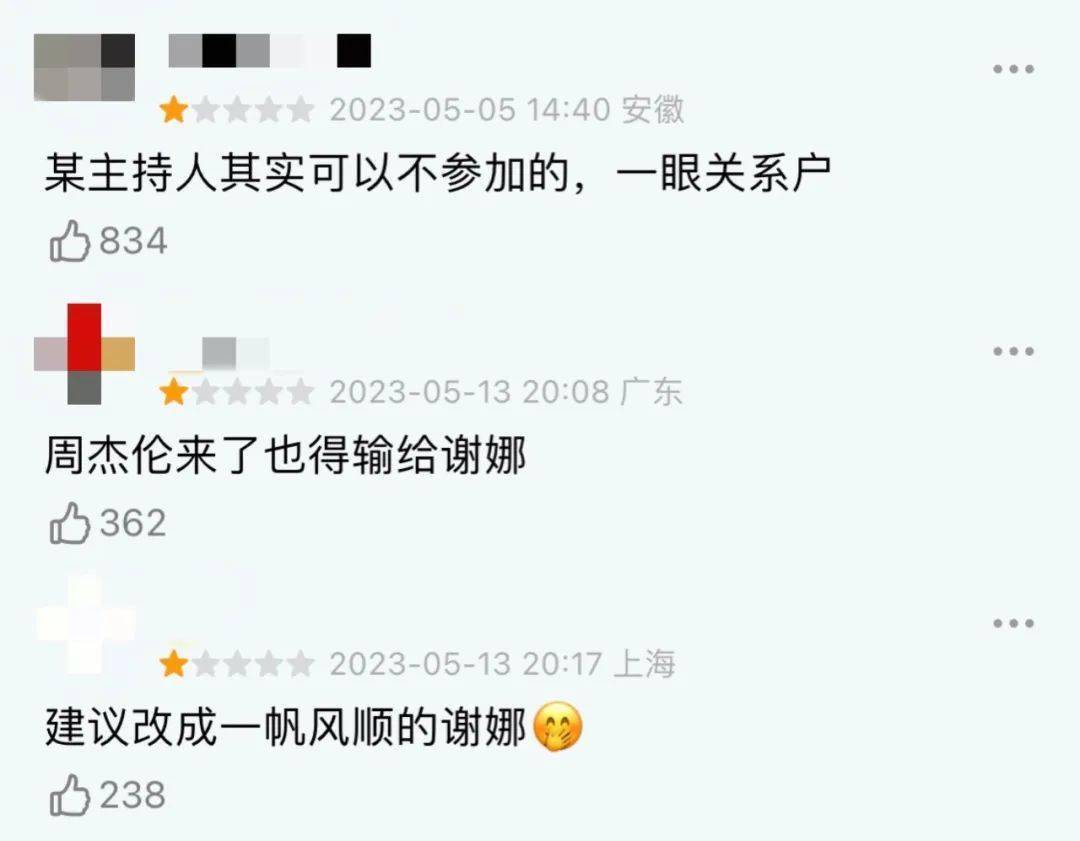
Task: Like the comment about 周杰伦
Action: [x=70, y=523]
